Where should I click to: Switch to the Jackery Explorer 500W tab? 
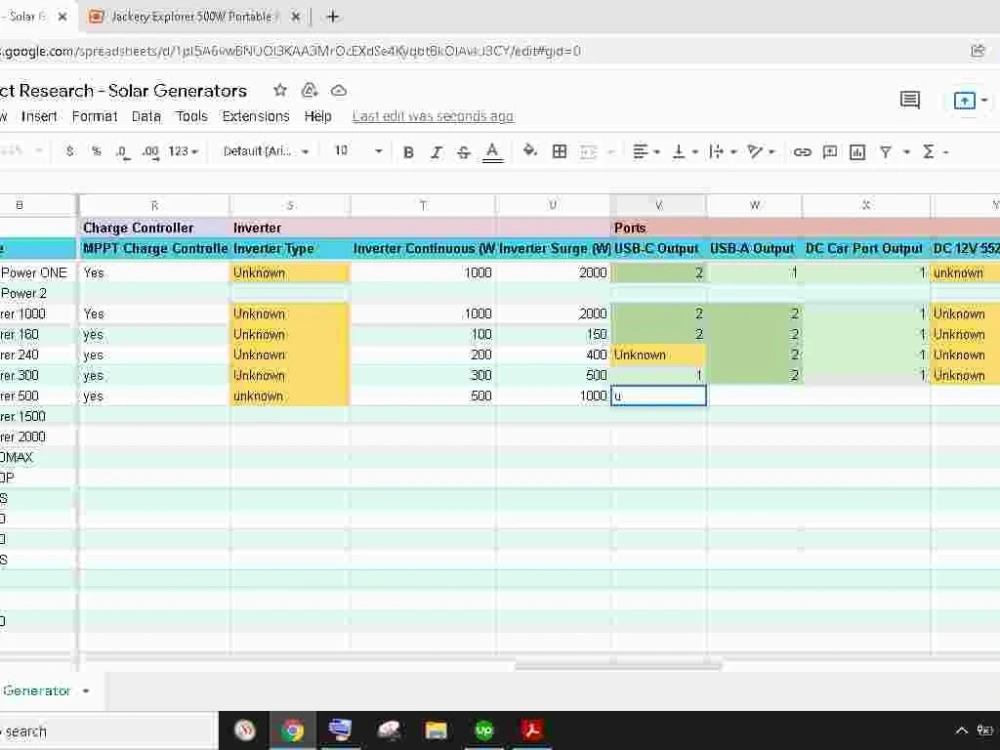pos(191,17)
